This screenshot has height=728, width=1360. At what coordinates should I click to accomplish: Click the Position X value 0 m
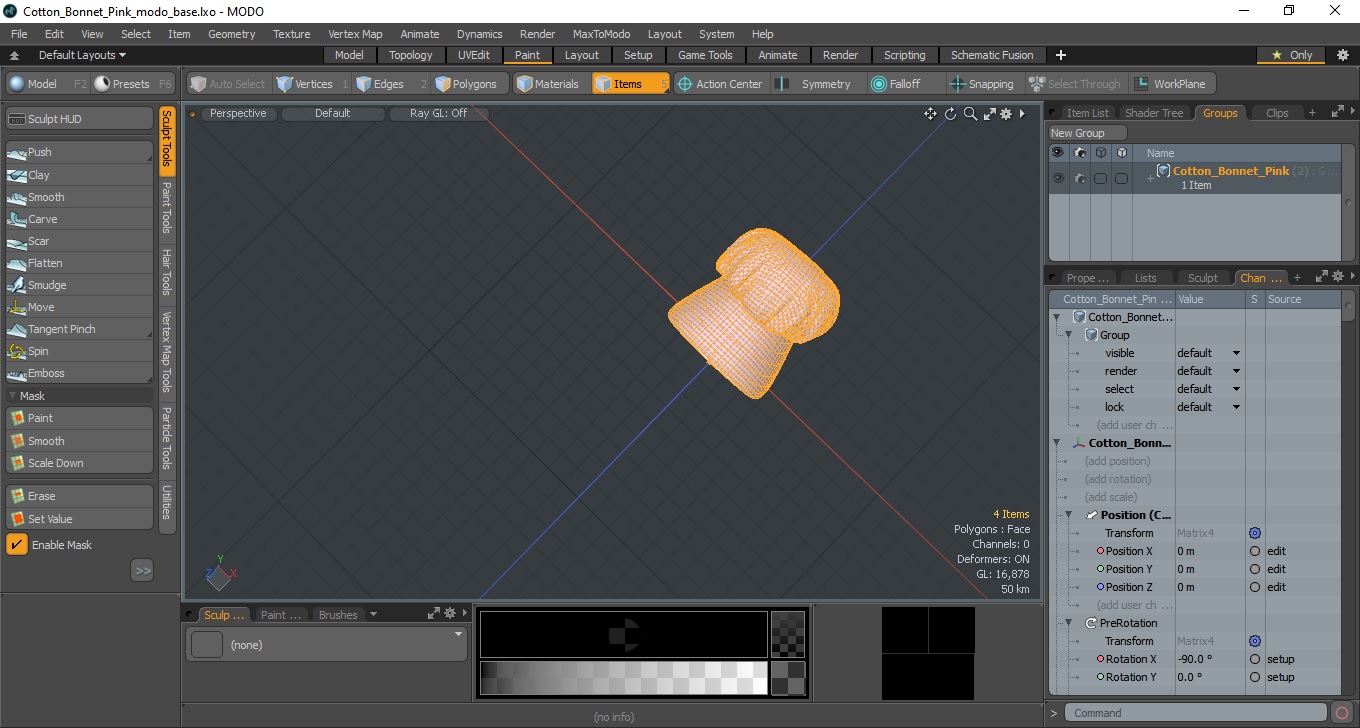pos(1209,551)
